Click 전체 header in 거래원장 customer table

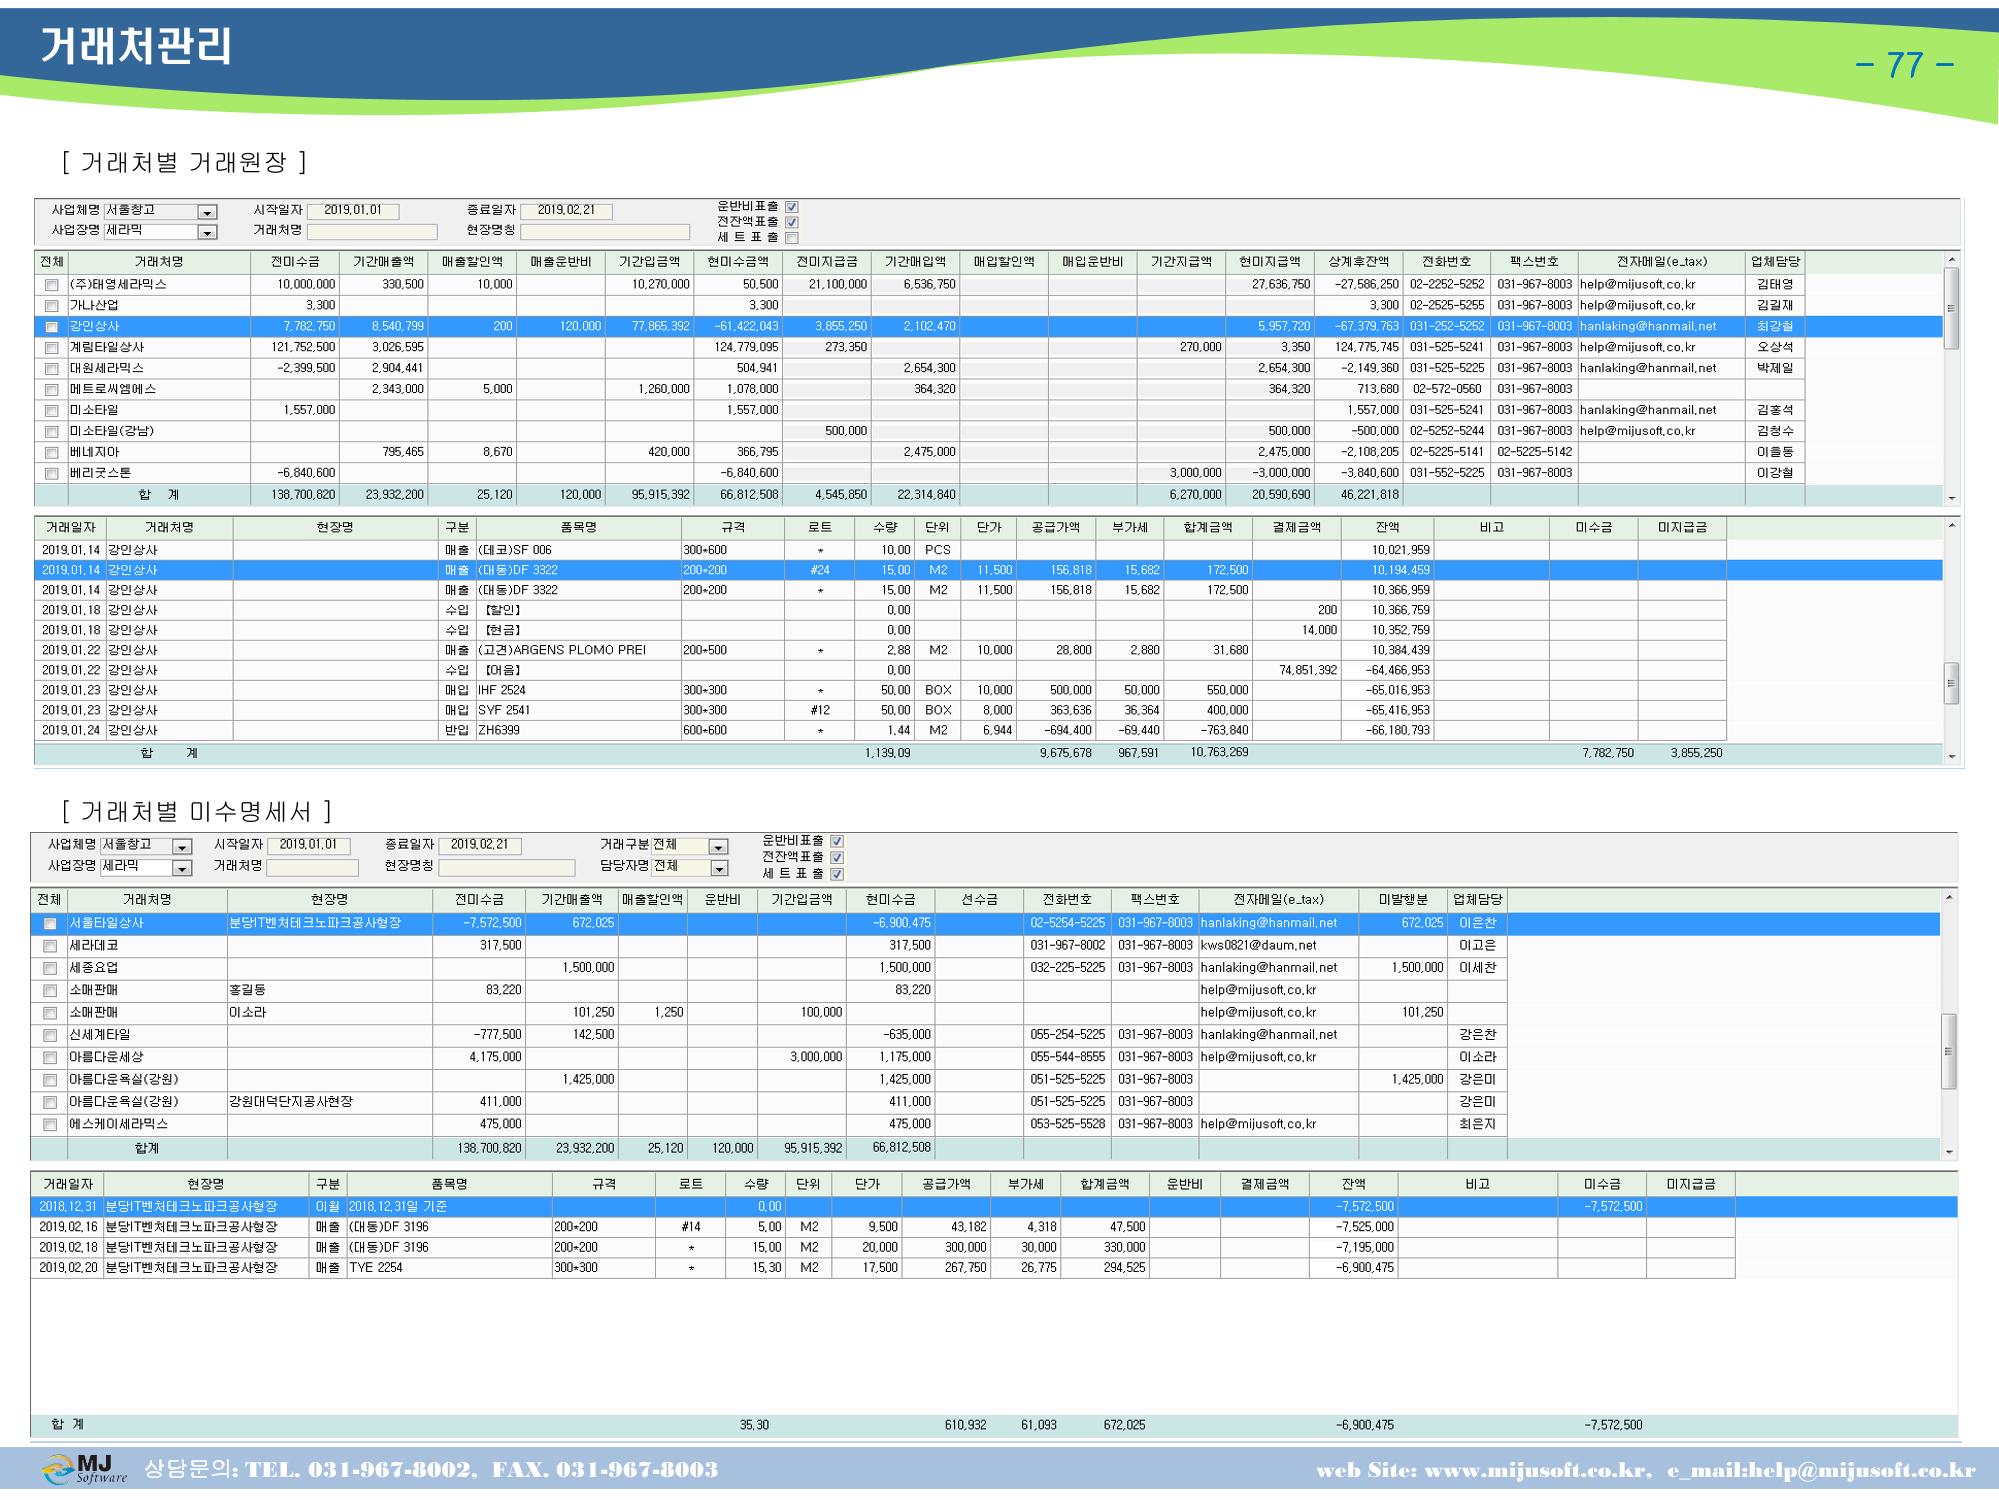51,262
